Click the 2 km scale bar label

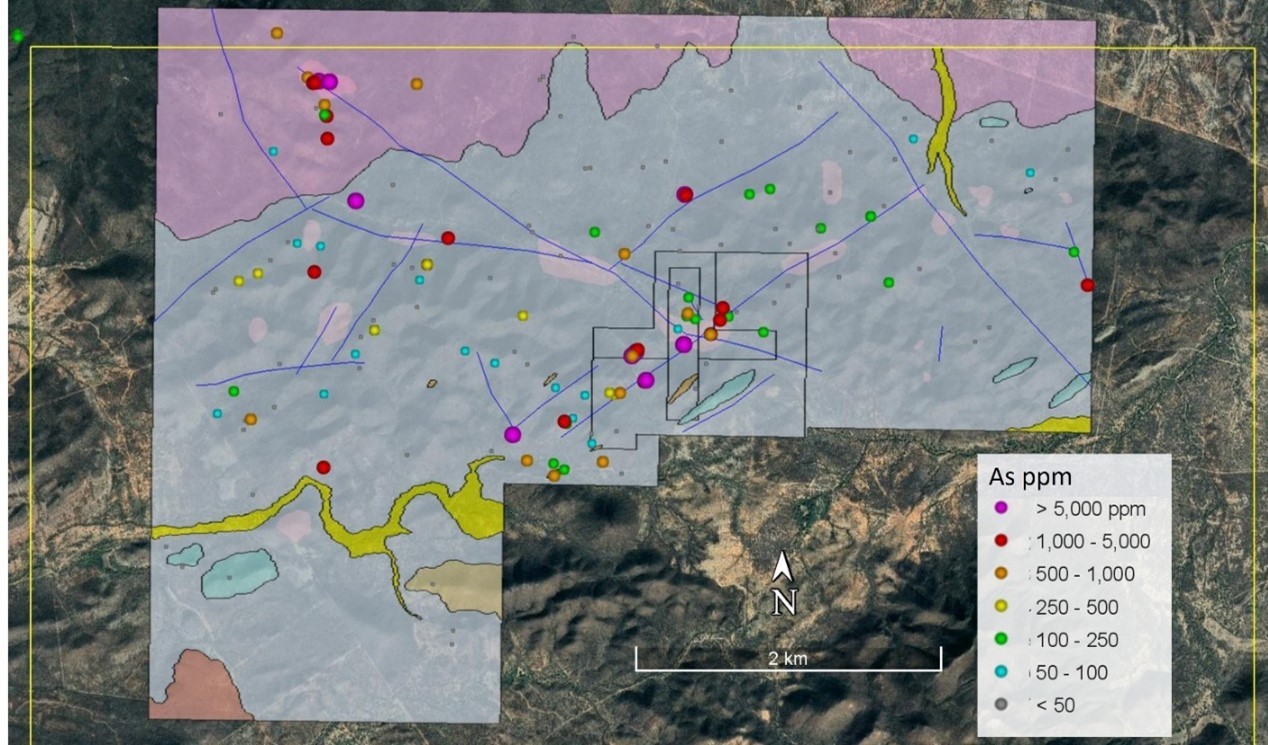pyautogui.click(x=788, y=658)
